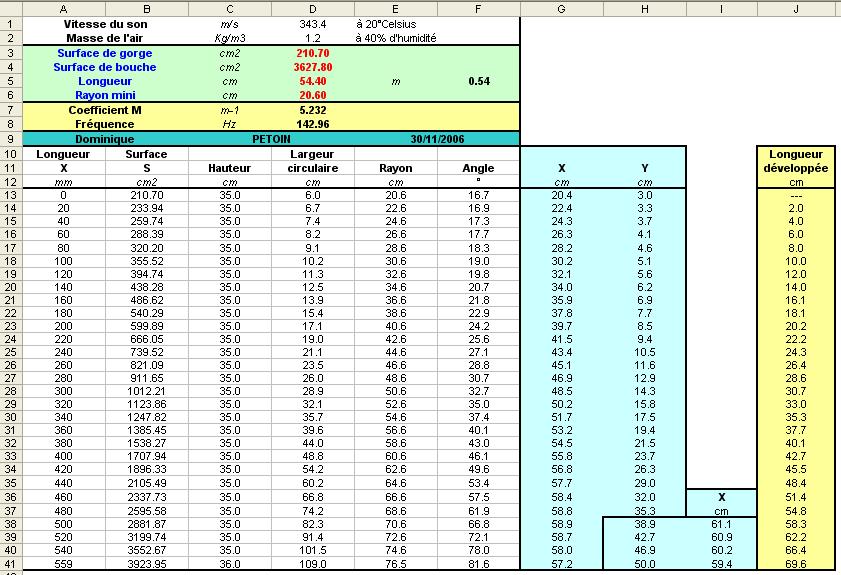Click cell with 'Vitesse du son'

coord(105,24)
